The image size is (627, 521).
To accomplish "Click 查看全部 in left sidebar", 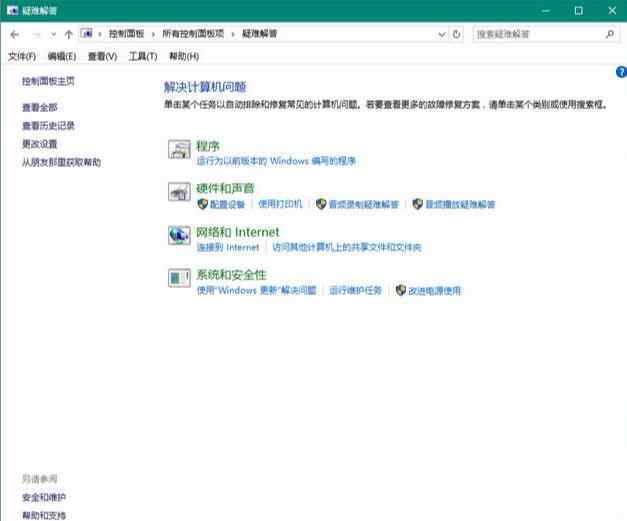I will (40, 108).
